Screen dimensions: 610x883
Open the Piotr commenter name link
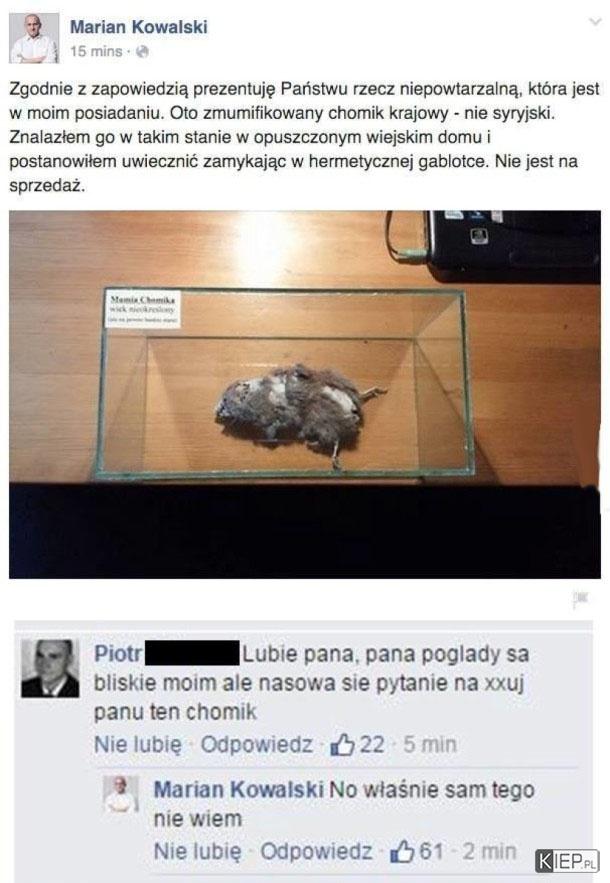click(x=118, y=654)
